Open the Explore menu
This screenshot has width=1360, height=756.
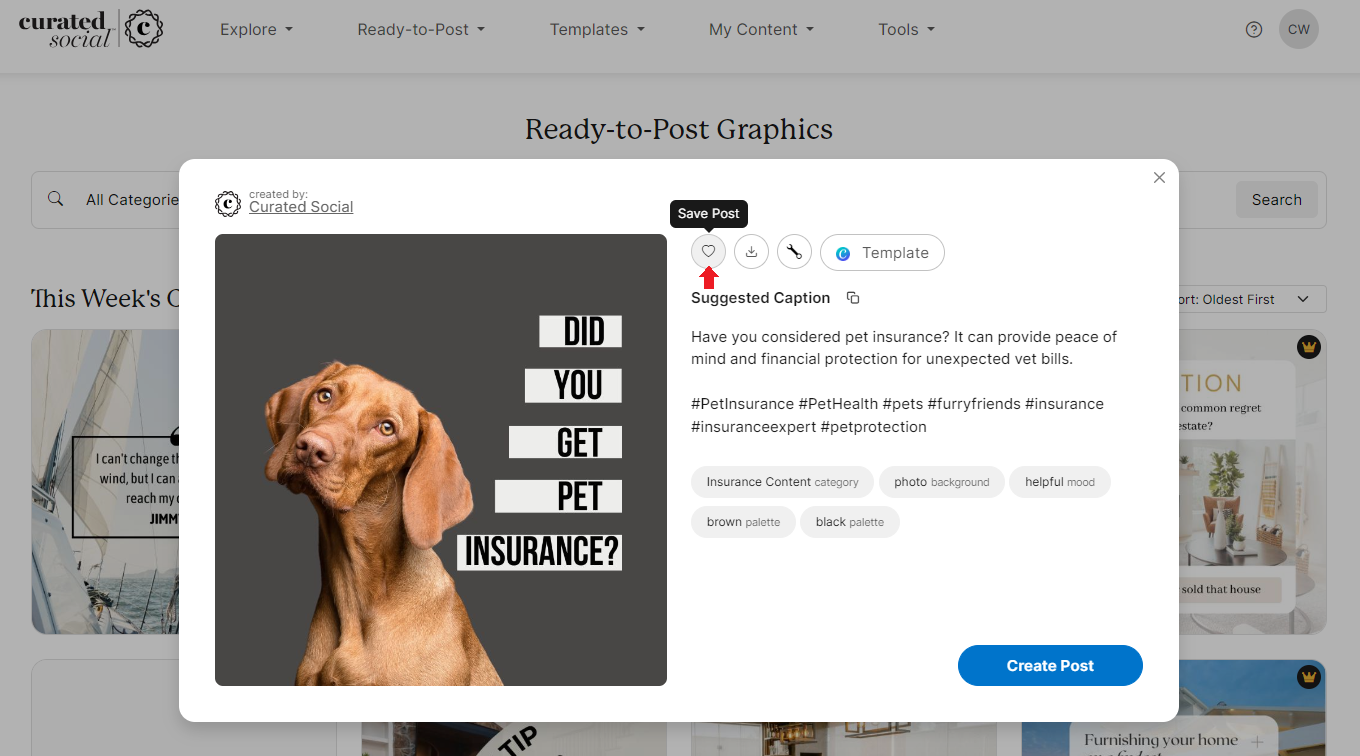click(257, 30)
